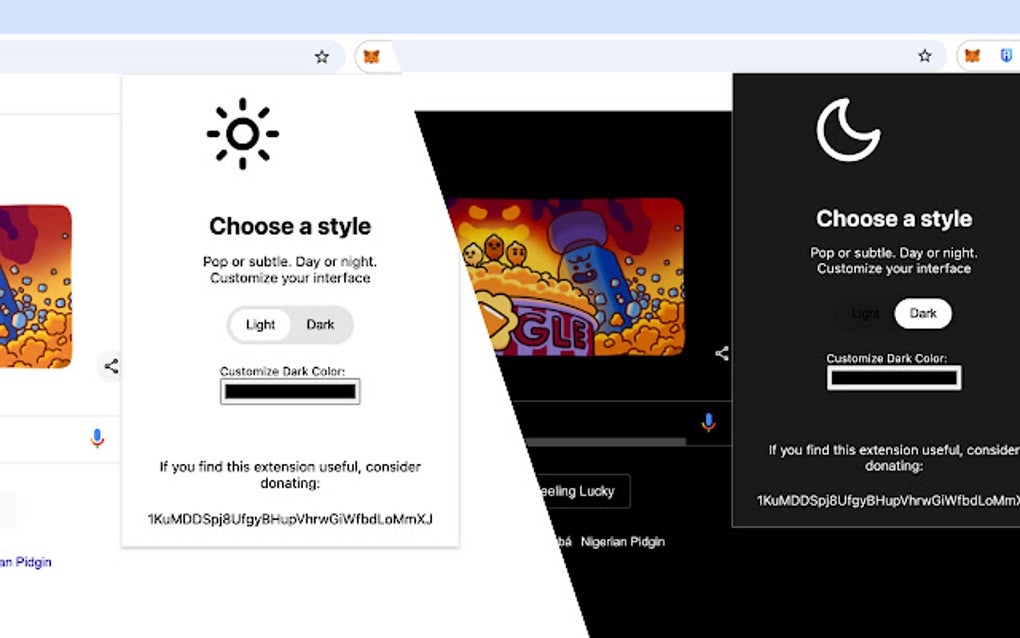Viewport: 1020px width, 638px height.
Task: Click the Choose a style heading in the light popup
Action: (x=290, y=226)
